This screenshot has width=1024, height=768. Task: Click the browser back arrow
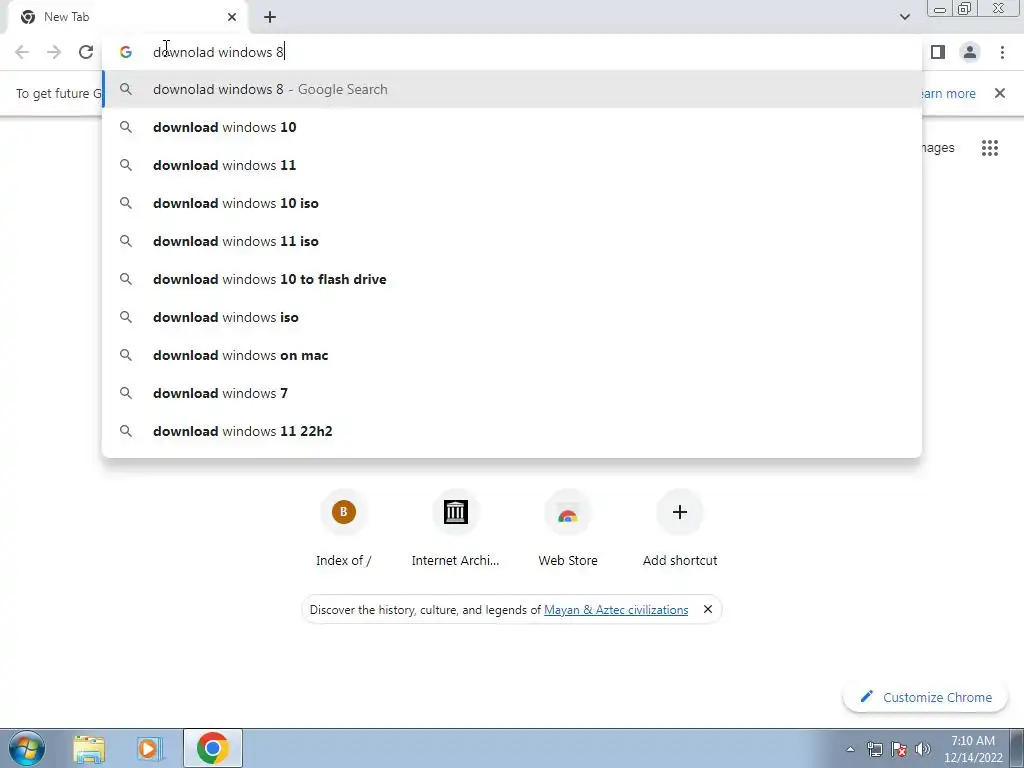click(22, 52)
